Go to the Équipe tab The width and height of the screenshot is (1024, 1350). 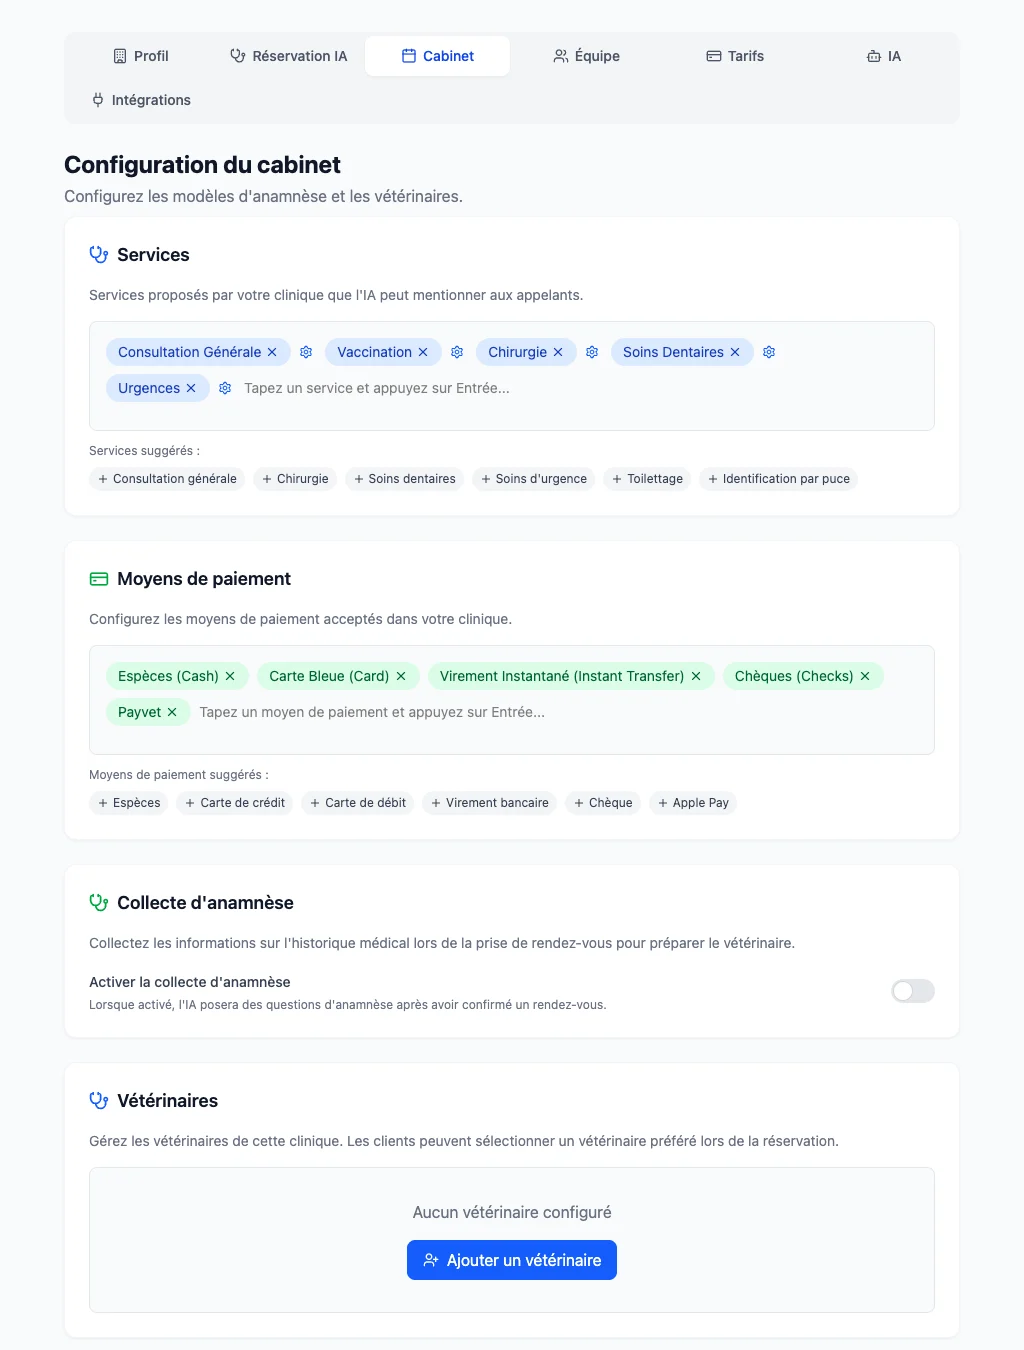point(587,56)
